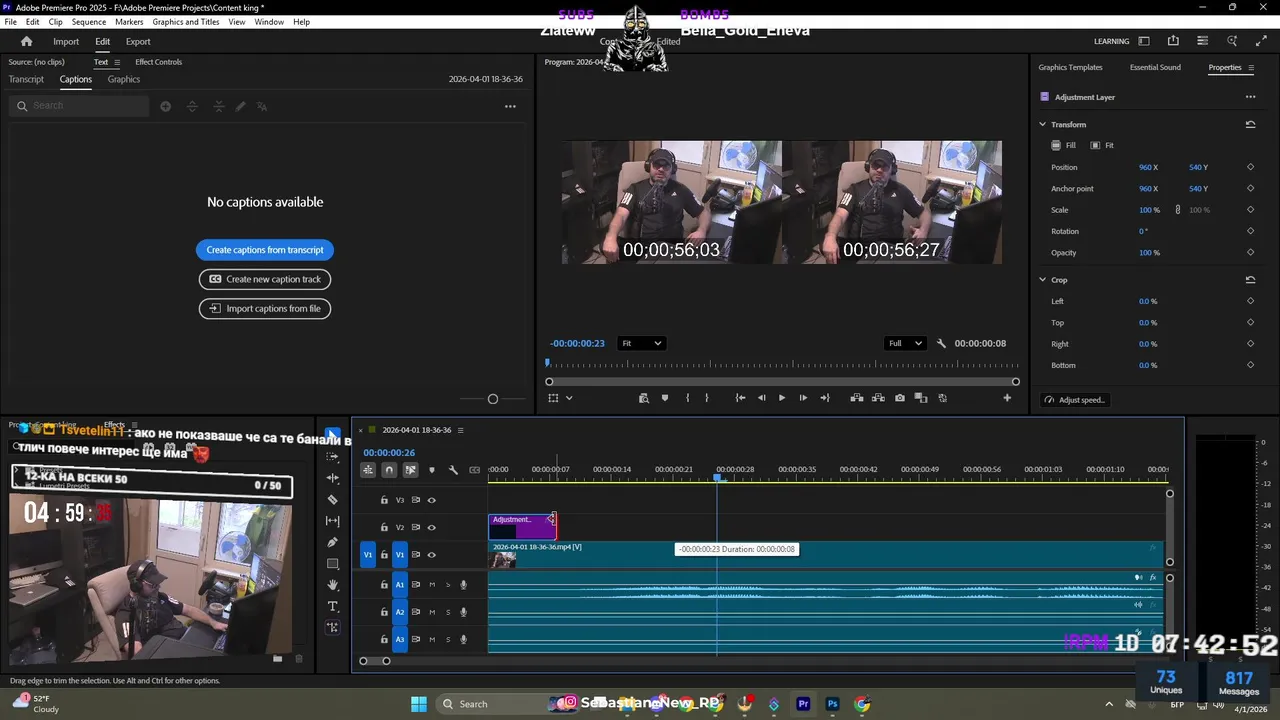This screenshot has height=720, width=1280.
Task: Select the Hand tool
Action: pos(333,585)
